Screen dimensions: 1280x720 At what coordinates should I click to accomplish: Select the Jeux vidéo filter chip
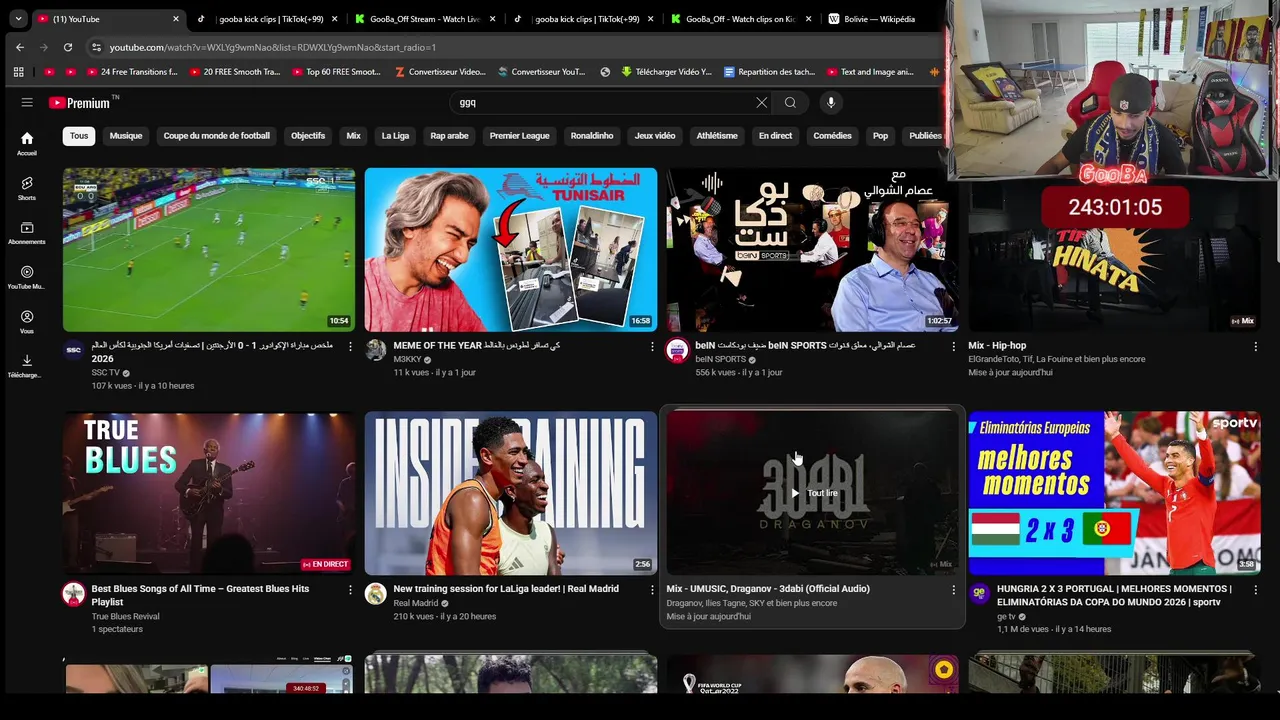coord(655,136)
